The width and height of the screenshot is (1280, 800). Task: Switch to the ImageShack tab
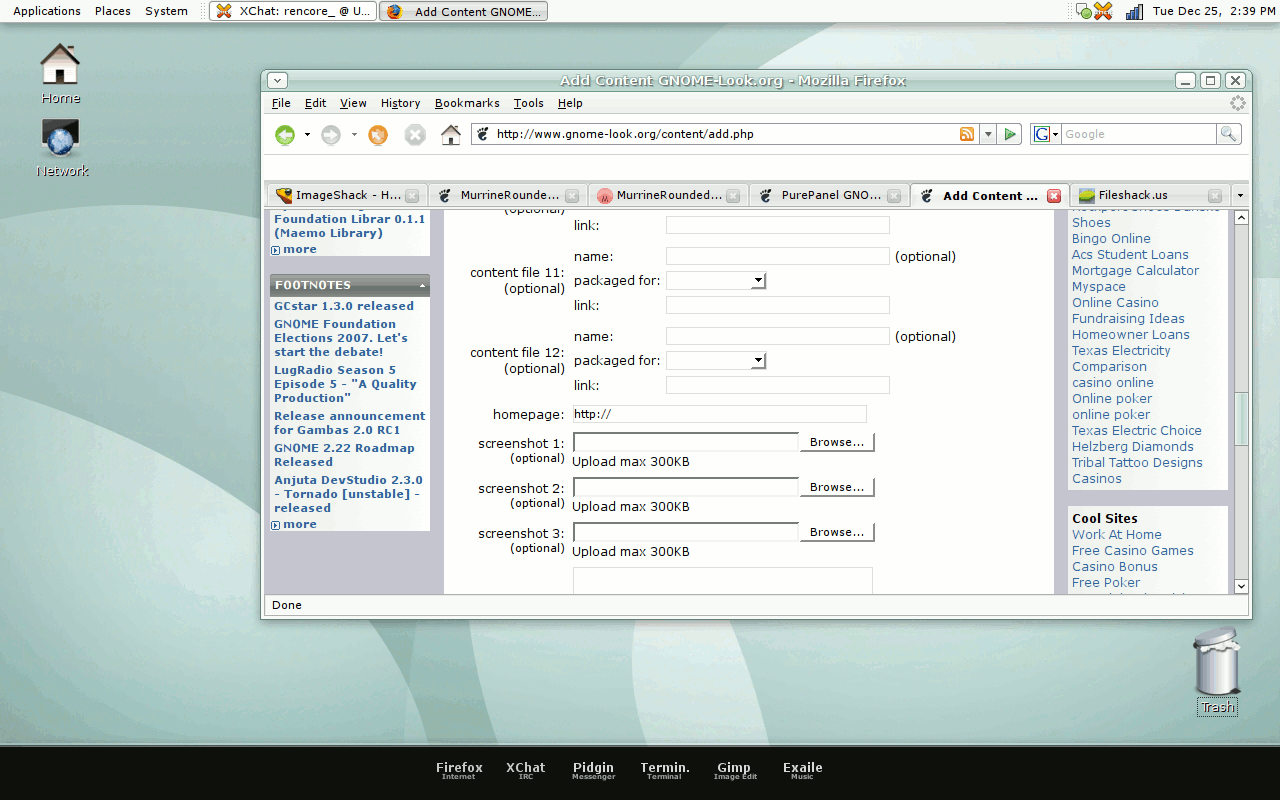coord(346,196)
